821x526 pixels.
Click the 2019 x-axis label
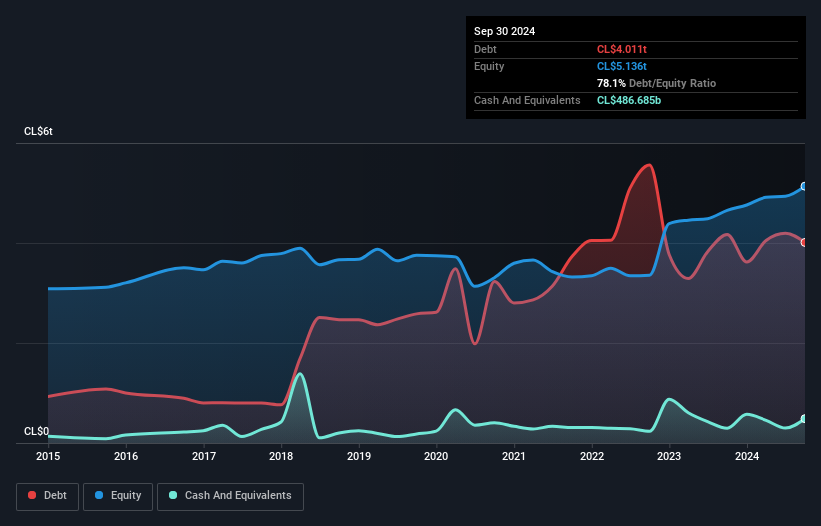pos(359,456)
